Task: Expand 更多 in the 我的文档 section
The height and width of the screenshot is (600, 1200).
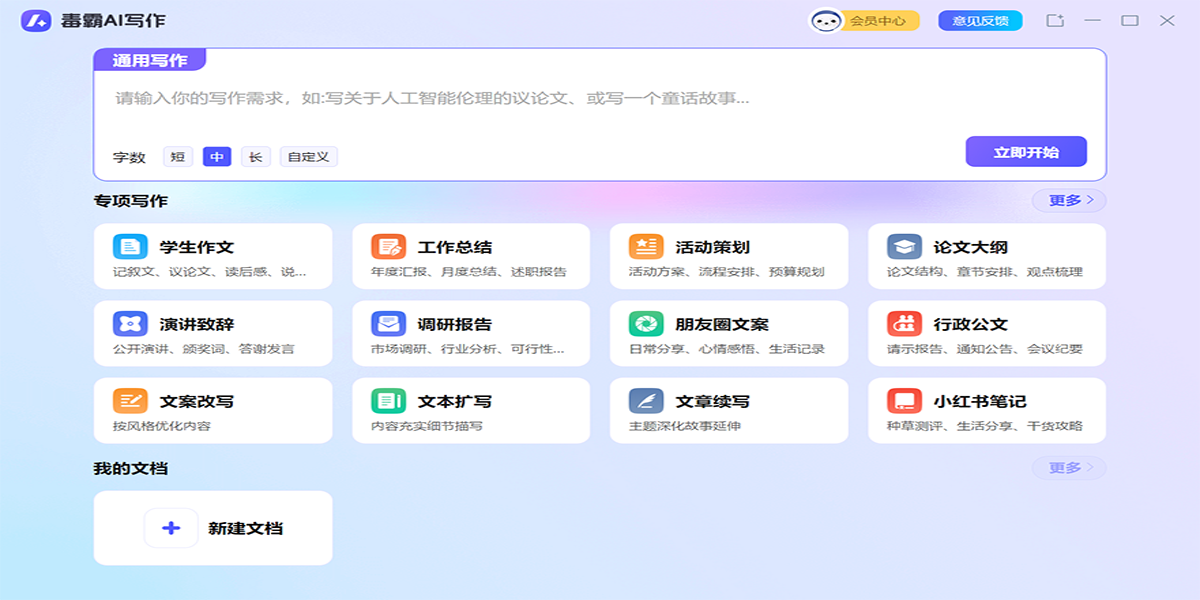Action: pos(1069,468)
